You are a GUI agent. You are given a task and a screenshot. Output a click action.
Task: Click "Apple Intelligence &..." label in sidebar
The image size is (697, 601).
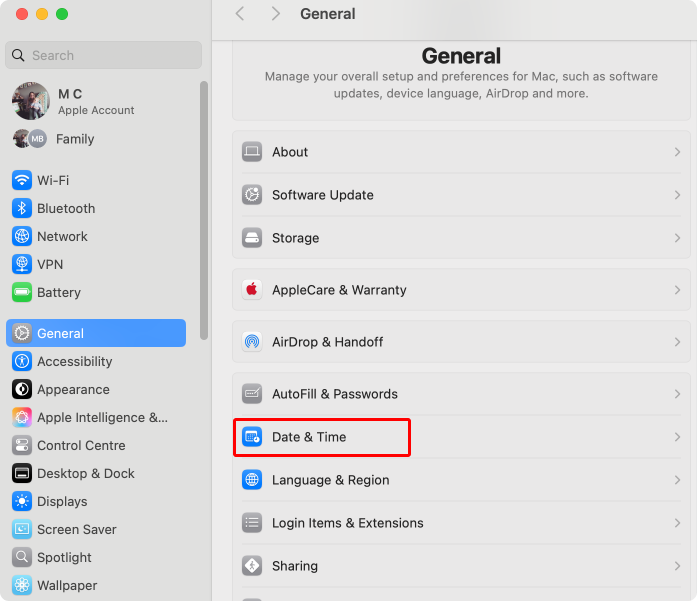pos(103,417)
